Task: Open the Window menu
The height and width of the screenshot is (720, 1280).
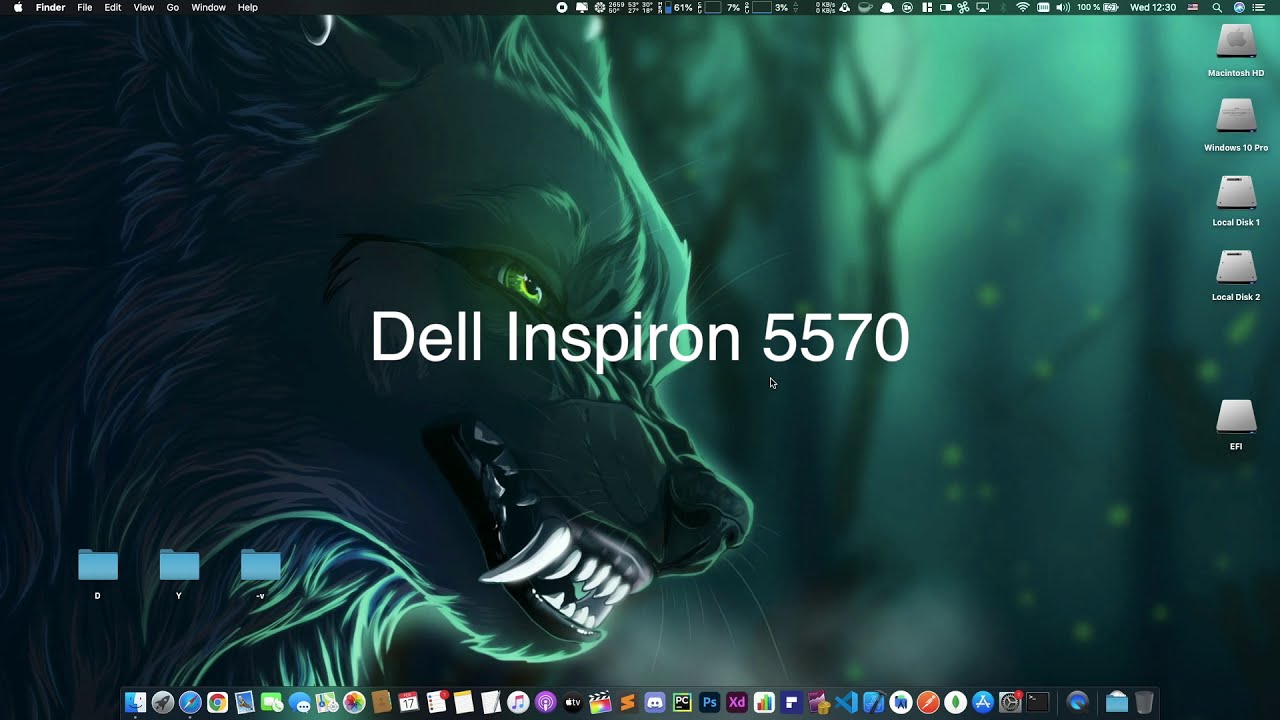Action: click(x=208, y=7)
